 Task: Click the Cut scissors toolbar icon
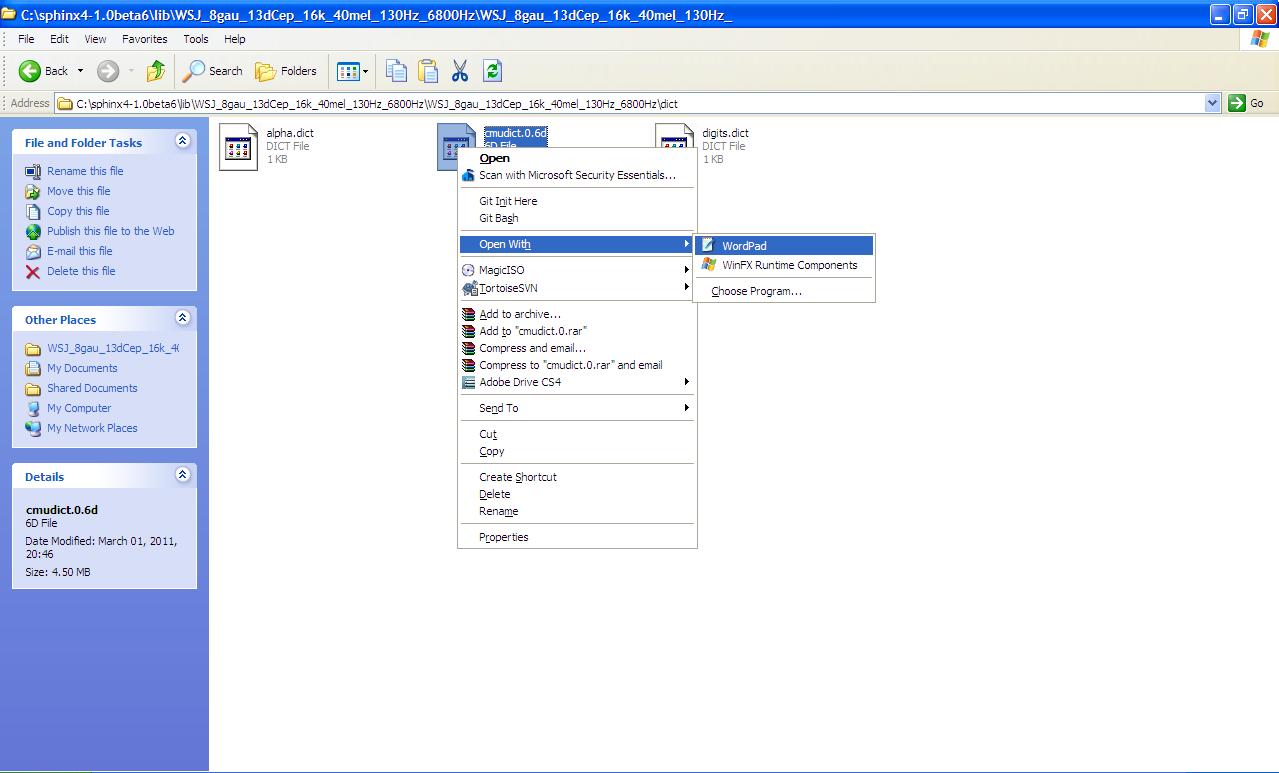[460, 71]
